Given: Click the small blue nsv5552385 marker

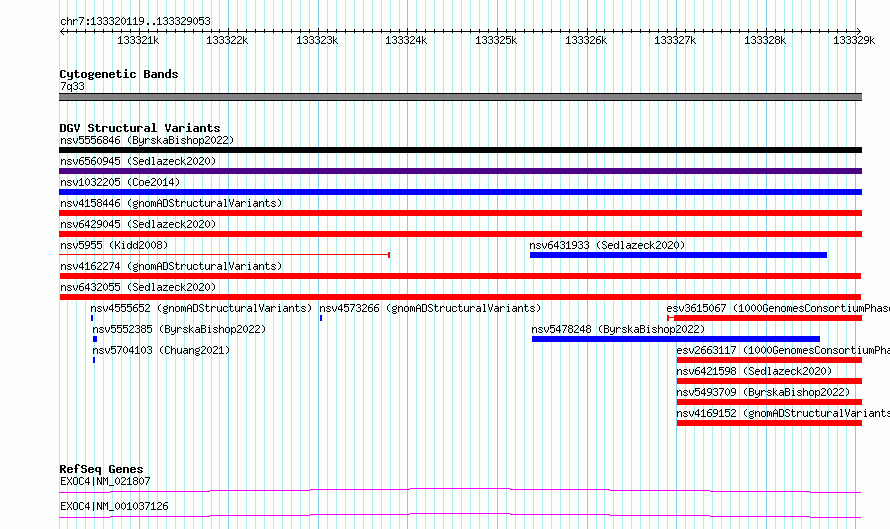Looking at the screenshot, I should coord(95,339).
